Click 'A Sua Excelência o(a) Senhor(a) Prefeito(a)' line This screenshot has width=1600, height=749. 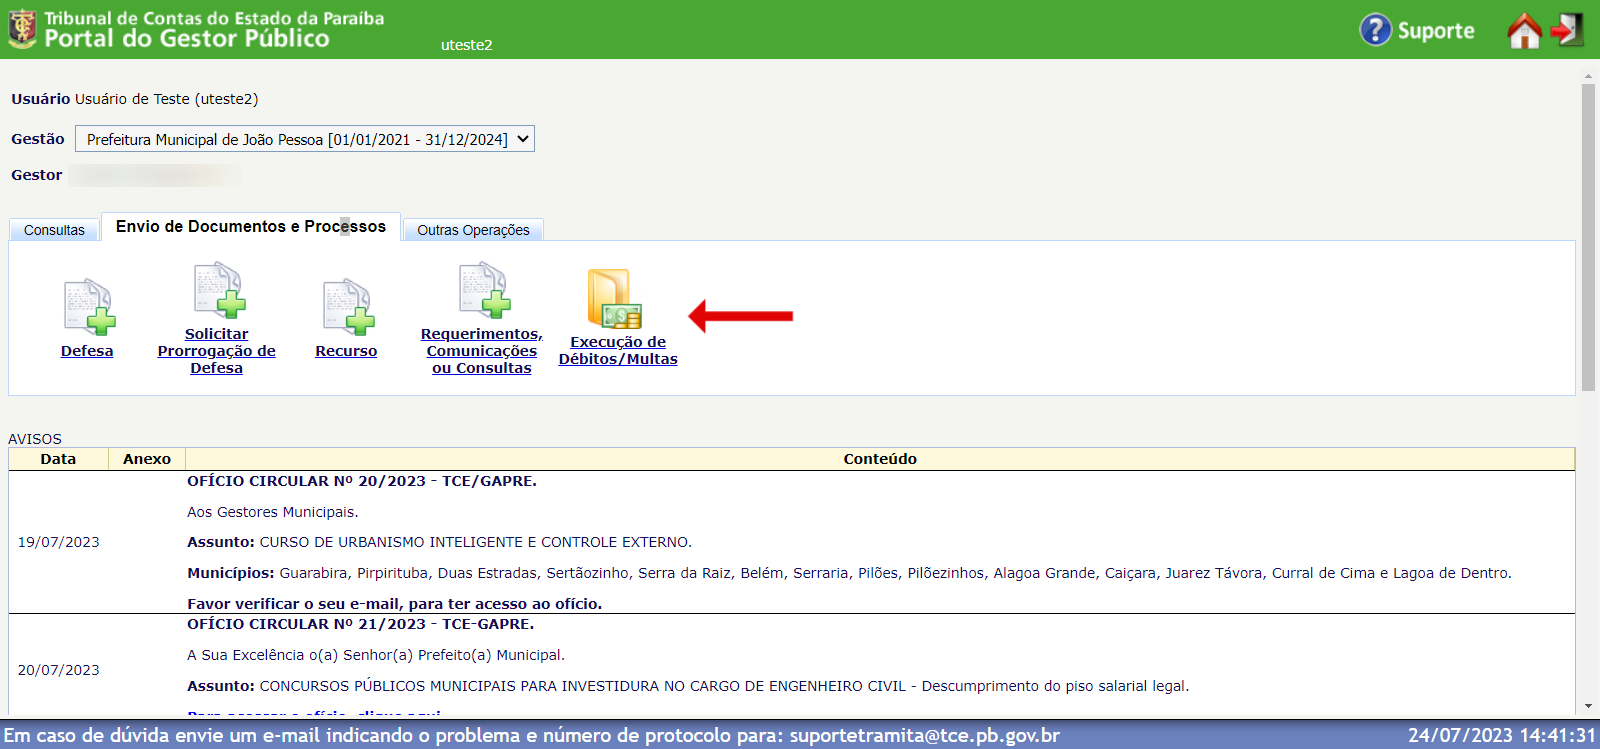376,655
